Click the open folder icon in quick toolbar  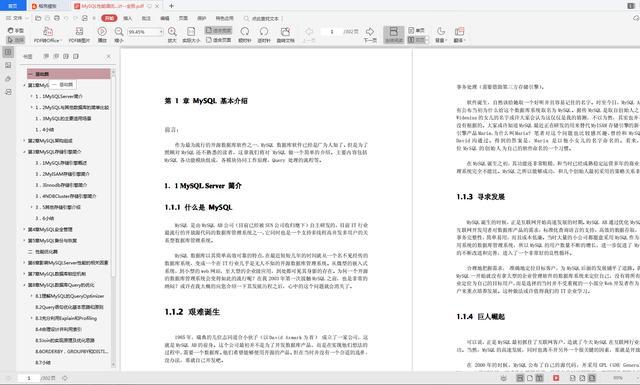[x=38, y=18]
